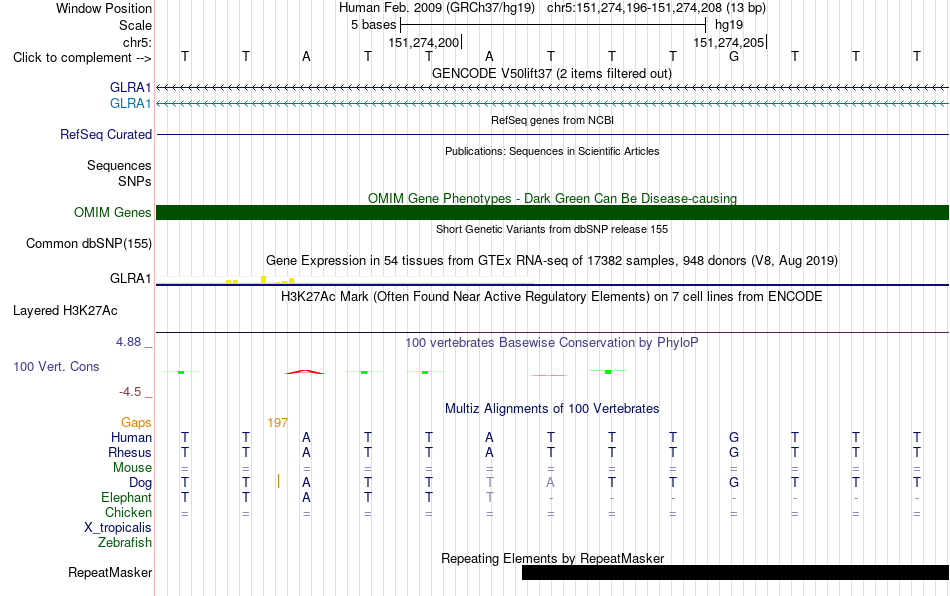
Task: Open the dark blue GLRA1 GENCODE track label
Action: pyautogui.click(x=130, y=87)
